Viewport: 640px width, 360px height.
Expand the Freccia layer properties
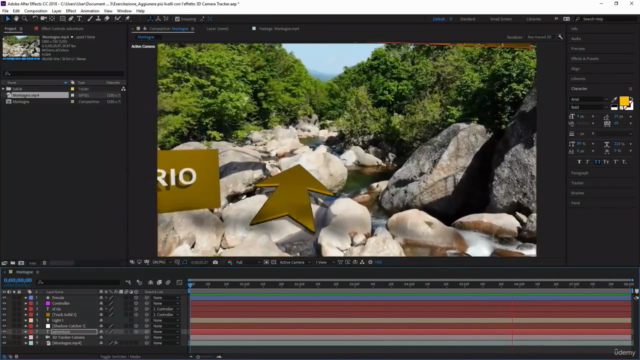tap(25, 298)
